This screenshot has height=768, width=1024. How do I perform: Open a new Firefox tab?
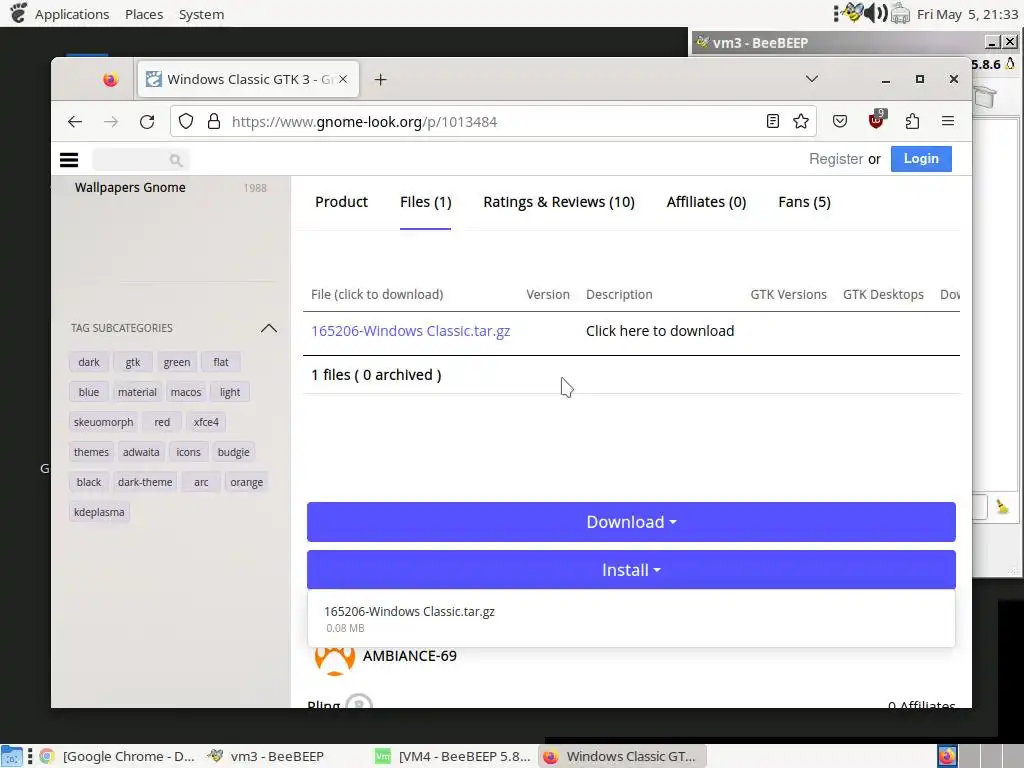381,80
